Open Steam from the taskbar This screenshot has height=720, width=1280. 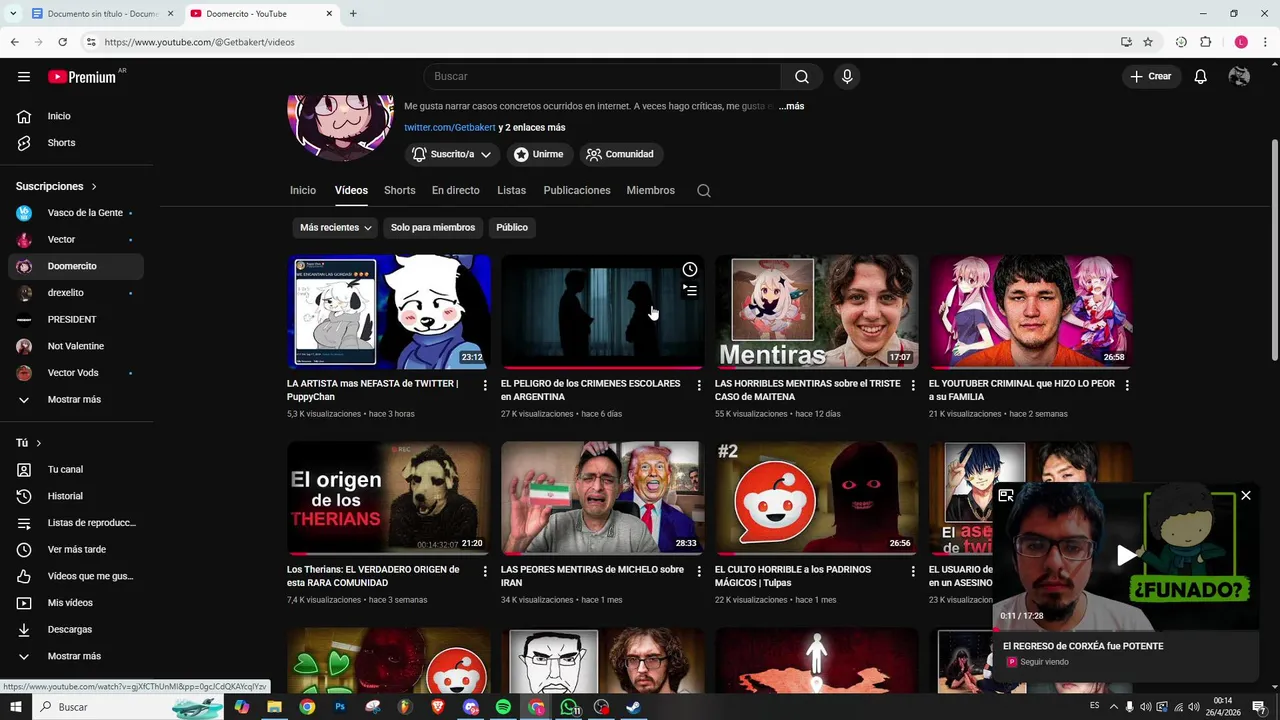point(634,707)
